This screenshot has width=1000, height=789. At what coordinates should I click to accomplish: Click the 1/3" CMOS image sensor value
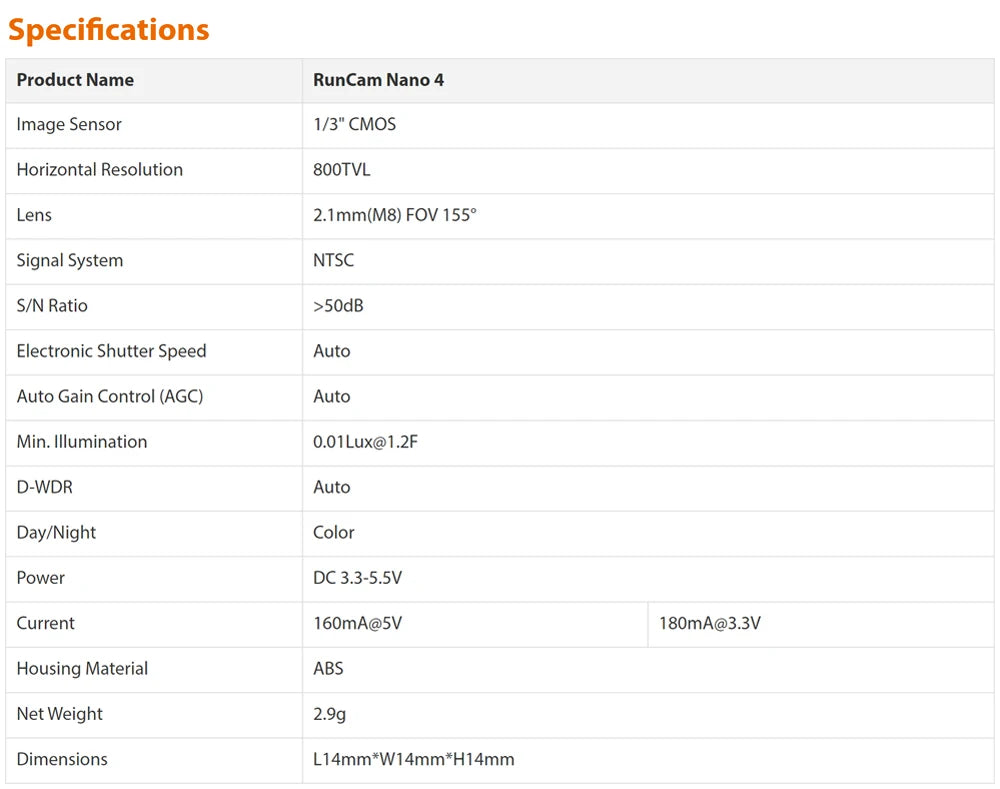click(354, 125)
